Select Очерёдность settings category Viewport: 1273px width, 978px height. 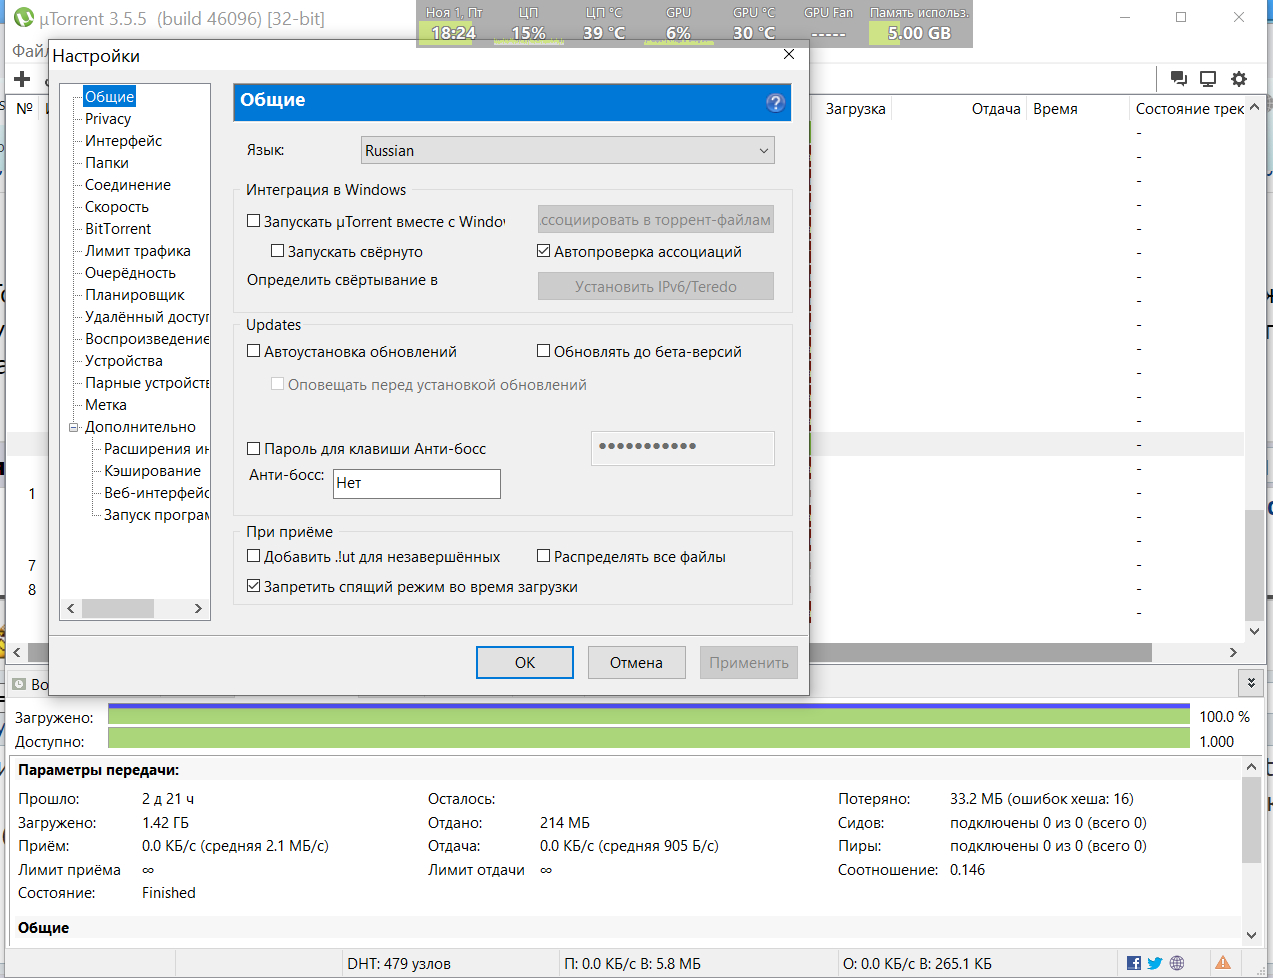pos(130,273)
